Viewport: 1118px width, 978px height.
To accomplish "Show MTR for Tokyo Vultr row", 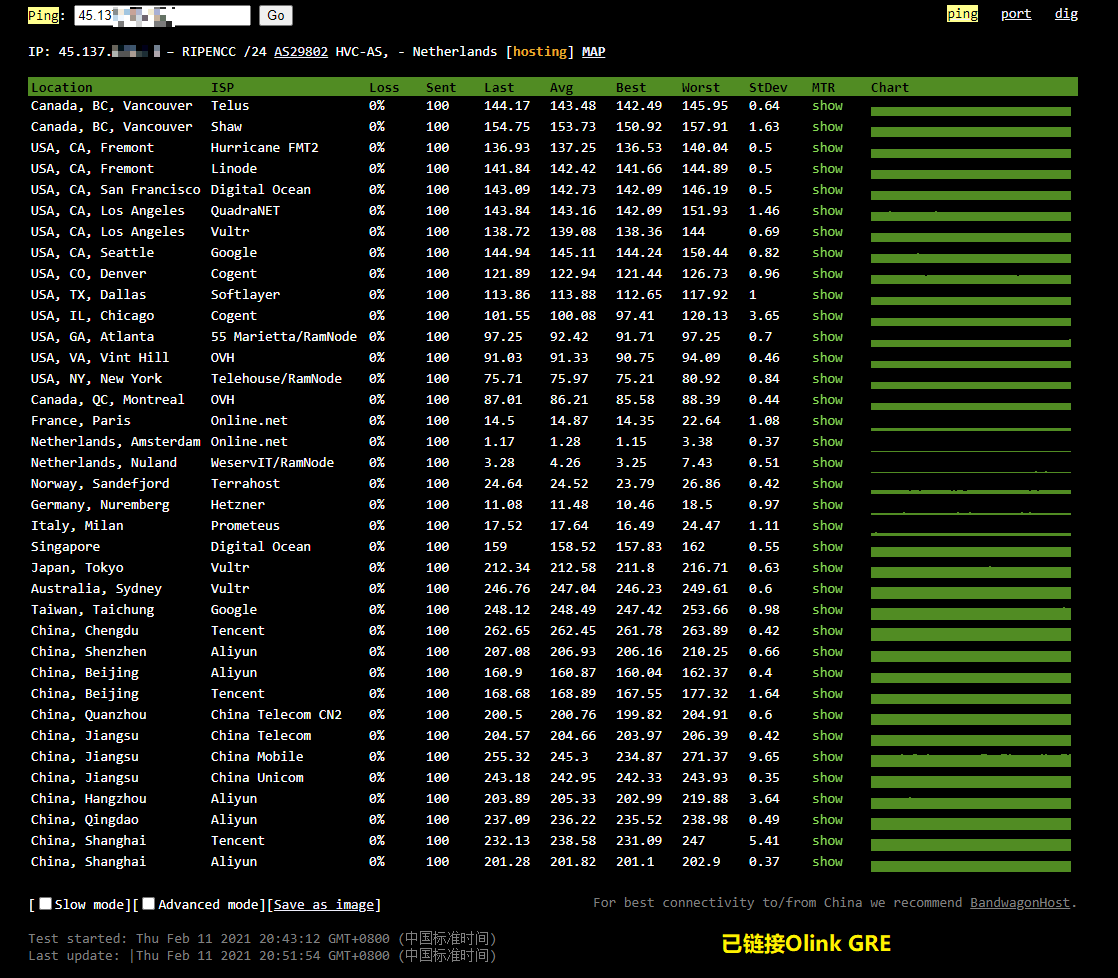I will coord(827,568).
